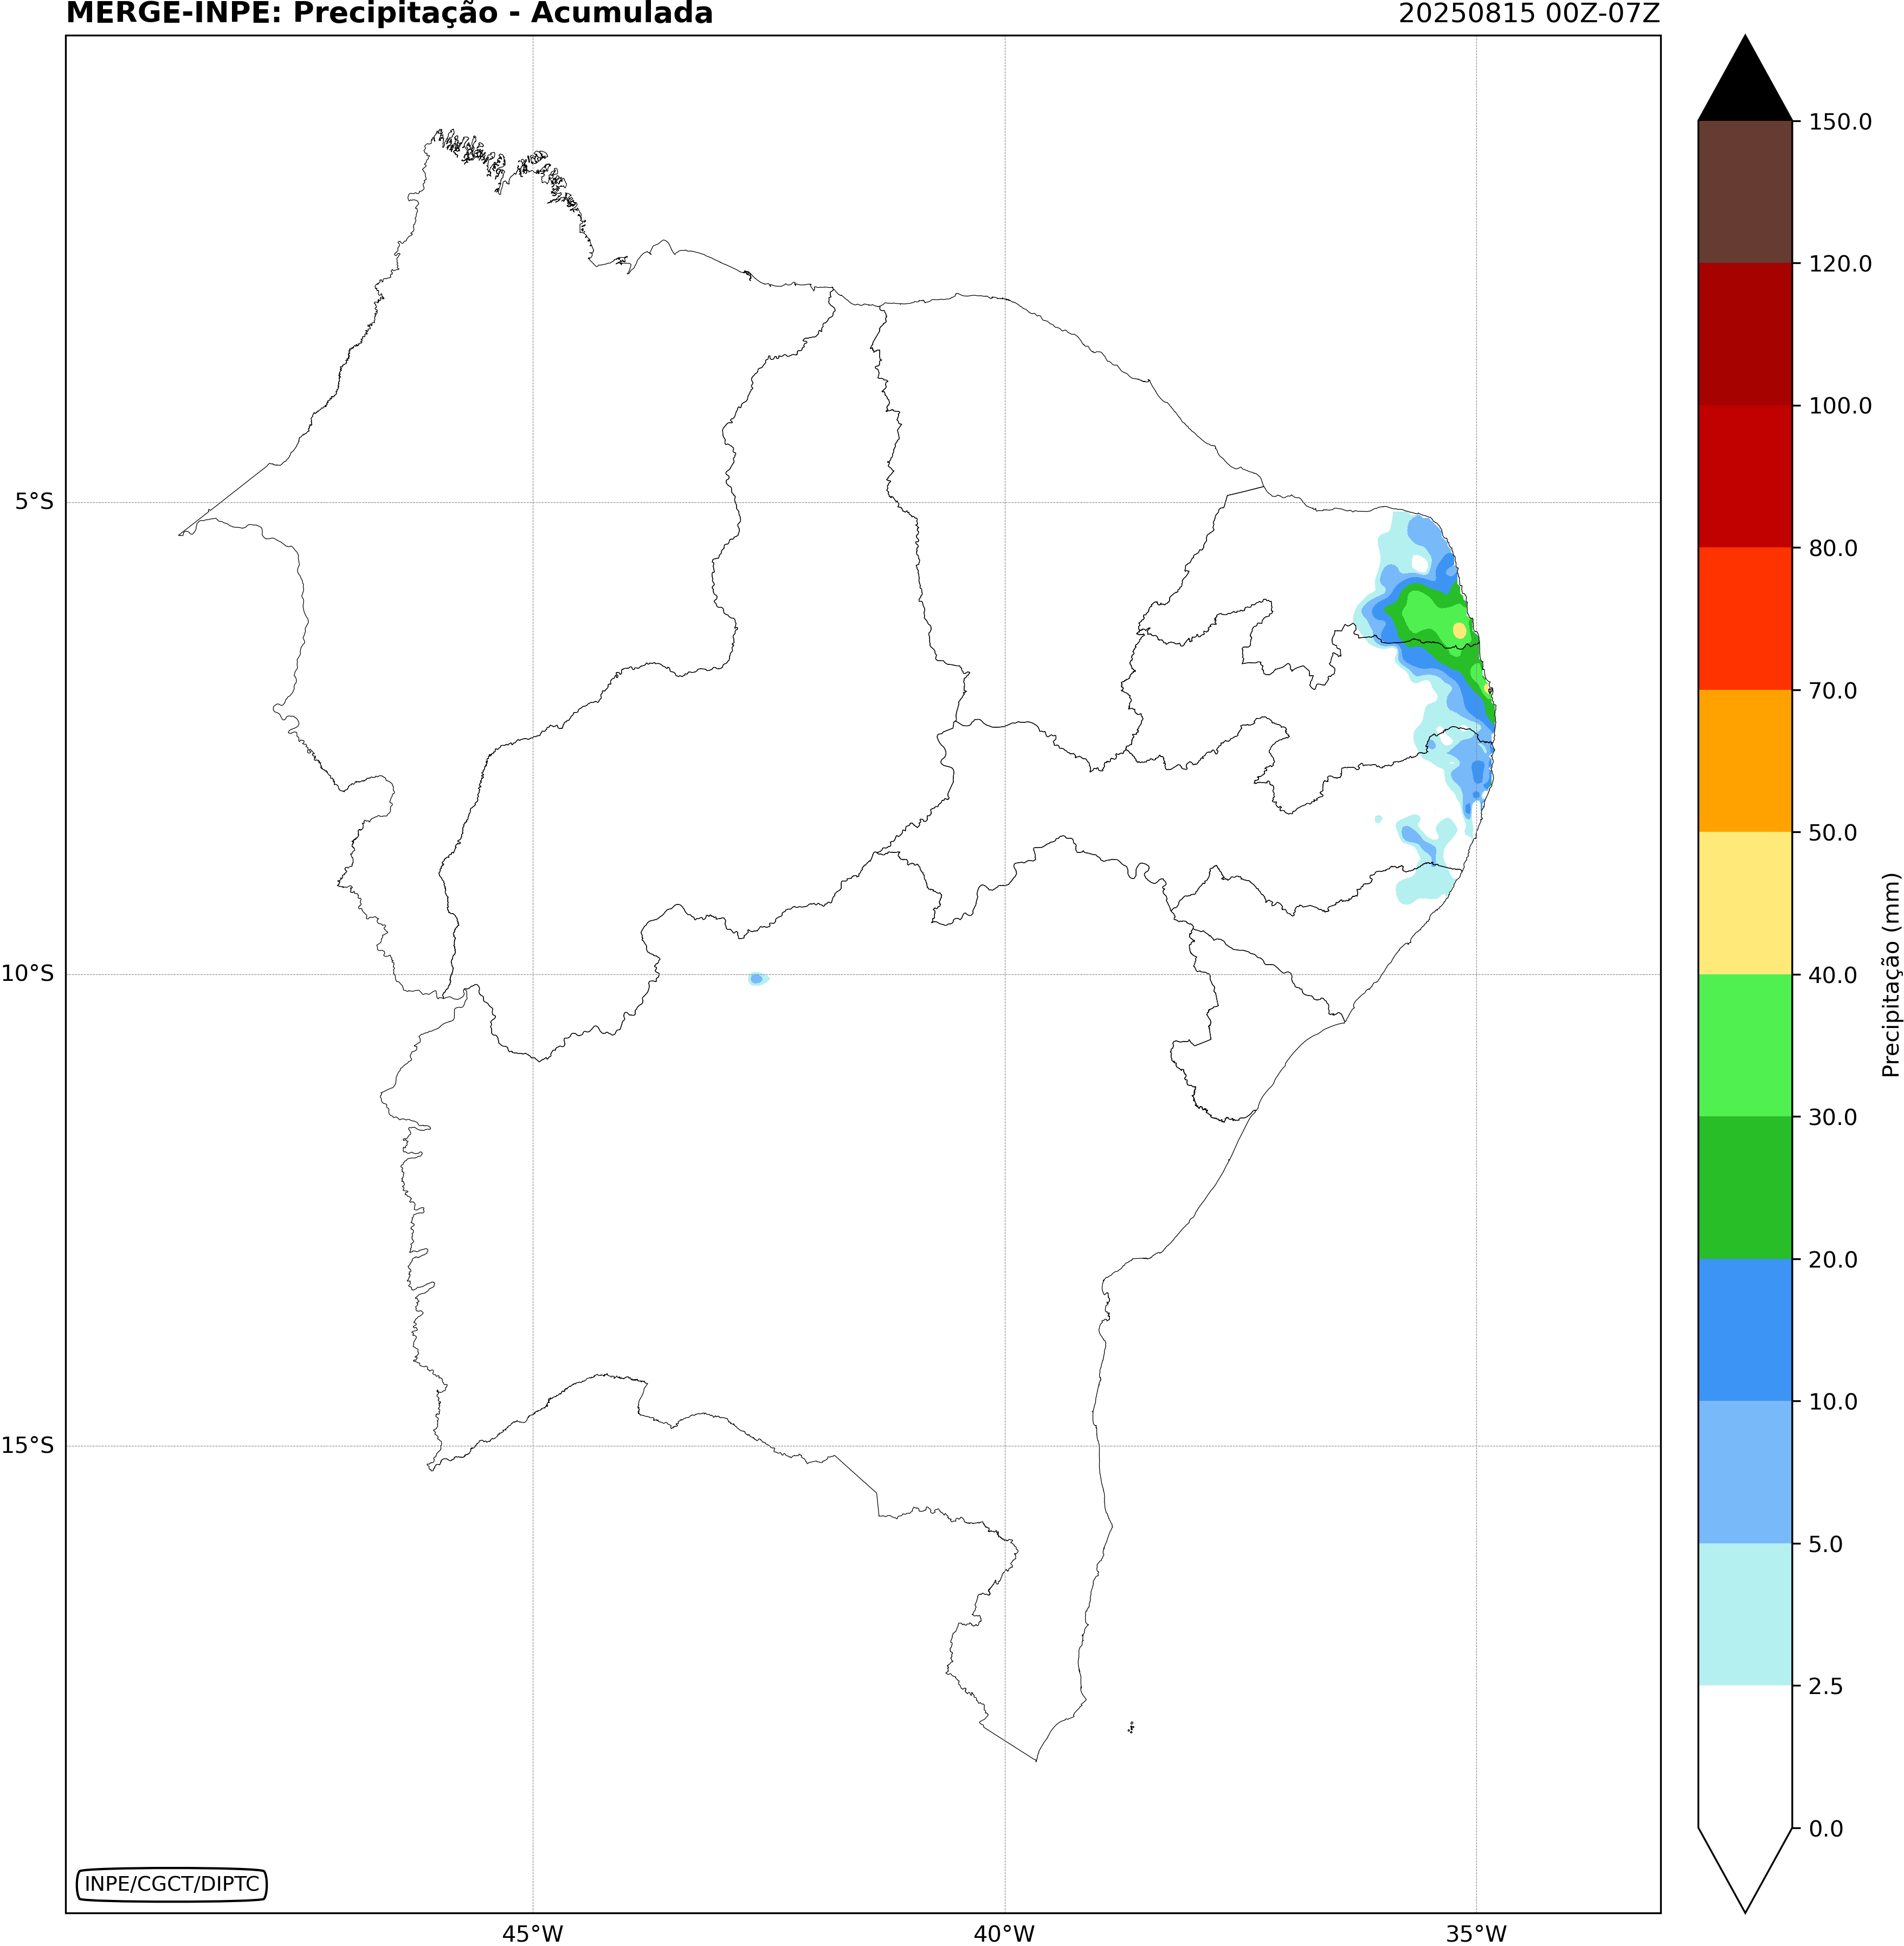Click the dark green 20-30 color band
1904x1946 pixels.
coord(1744,1187)
